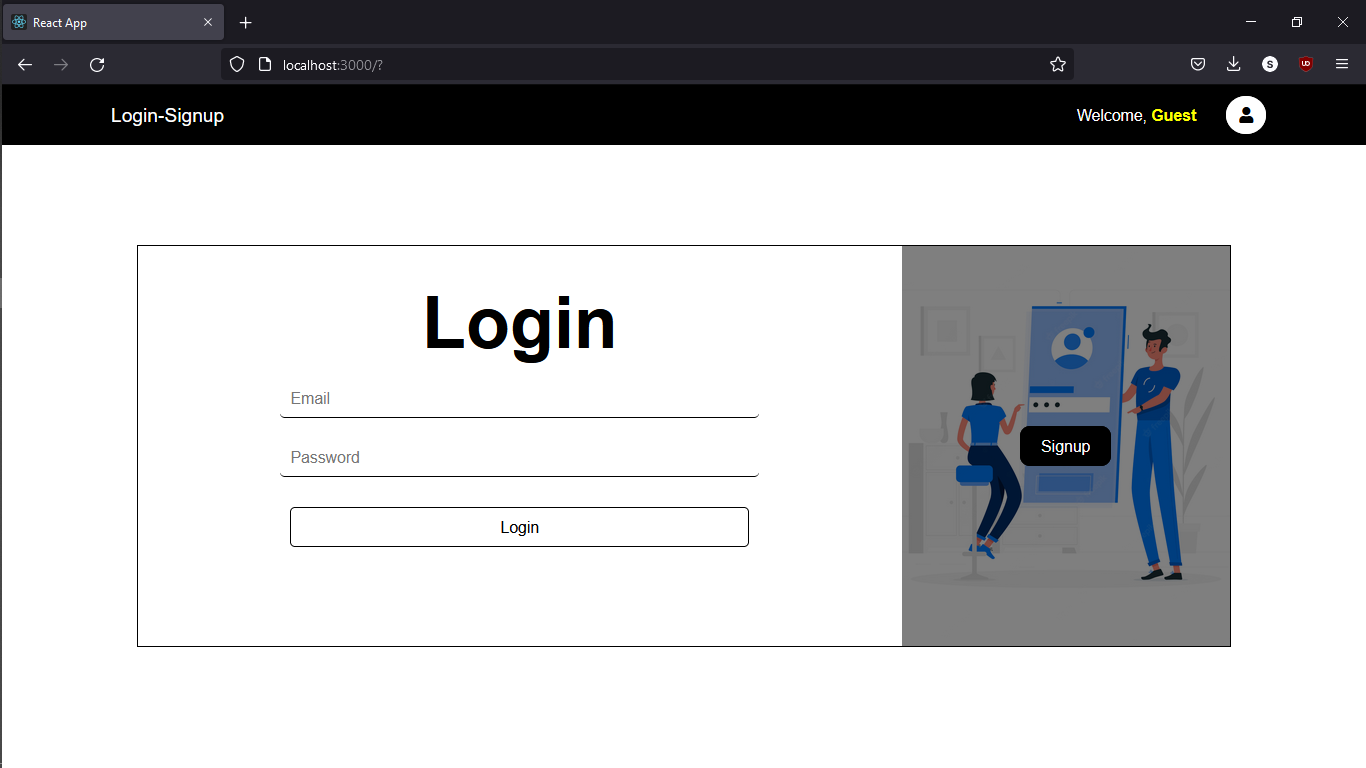1366x768 pixels.
Task: Click the Email input field
Action: [519, 399]
